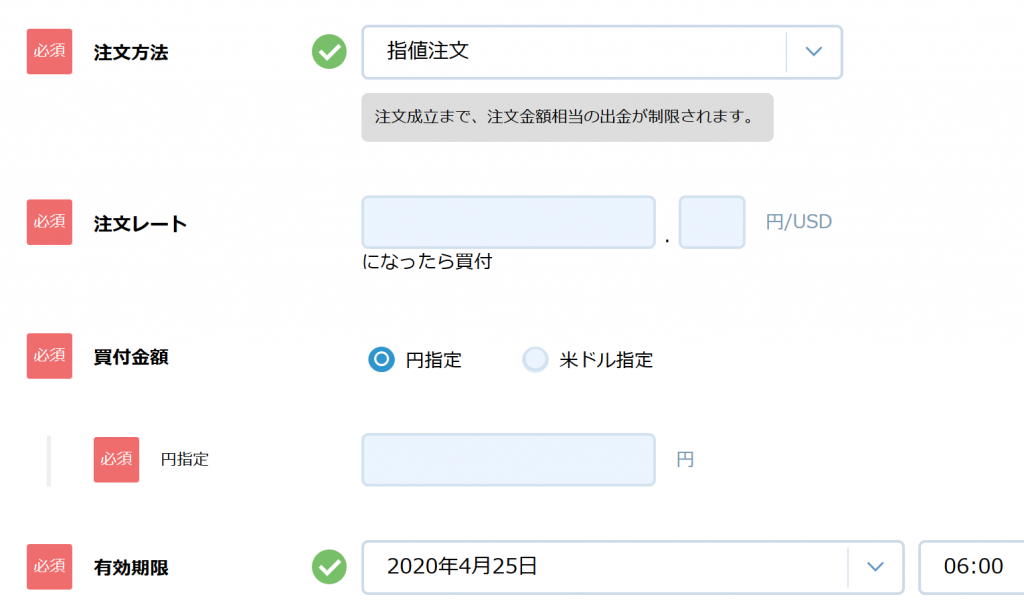The width and height of the screenshot is (1024, 613).
Task: Click the 円/USD unit label
Action: (798, 222)
